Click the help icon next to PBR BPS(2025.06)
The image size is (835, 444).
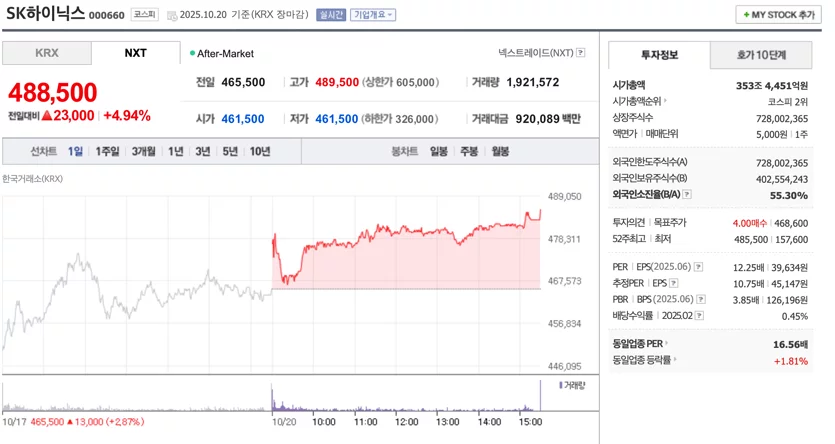[701, 300]
